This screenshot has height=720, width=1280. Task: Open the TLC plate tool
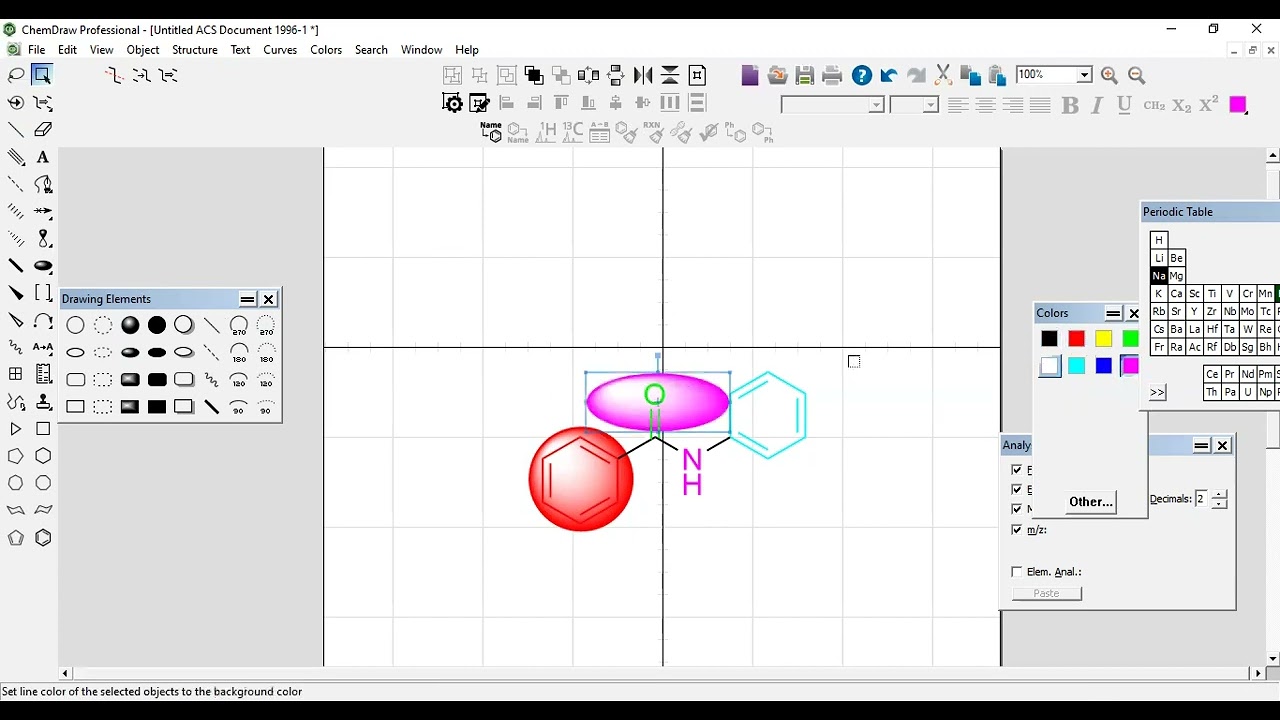tap(43, 374)
